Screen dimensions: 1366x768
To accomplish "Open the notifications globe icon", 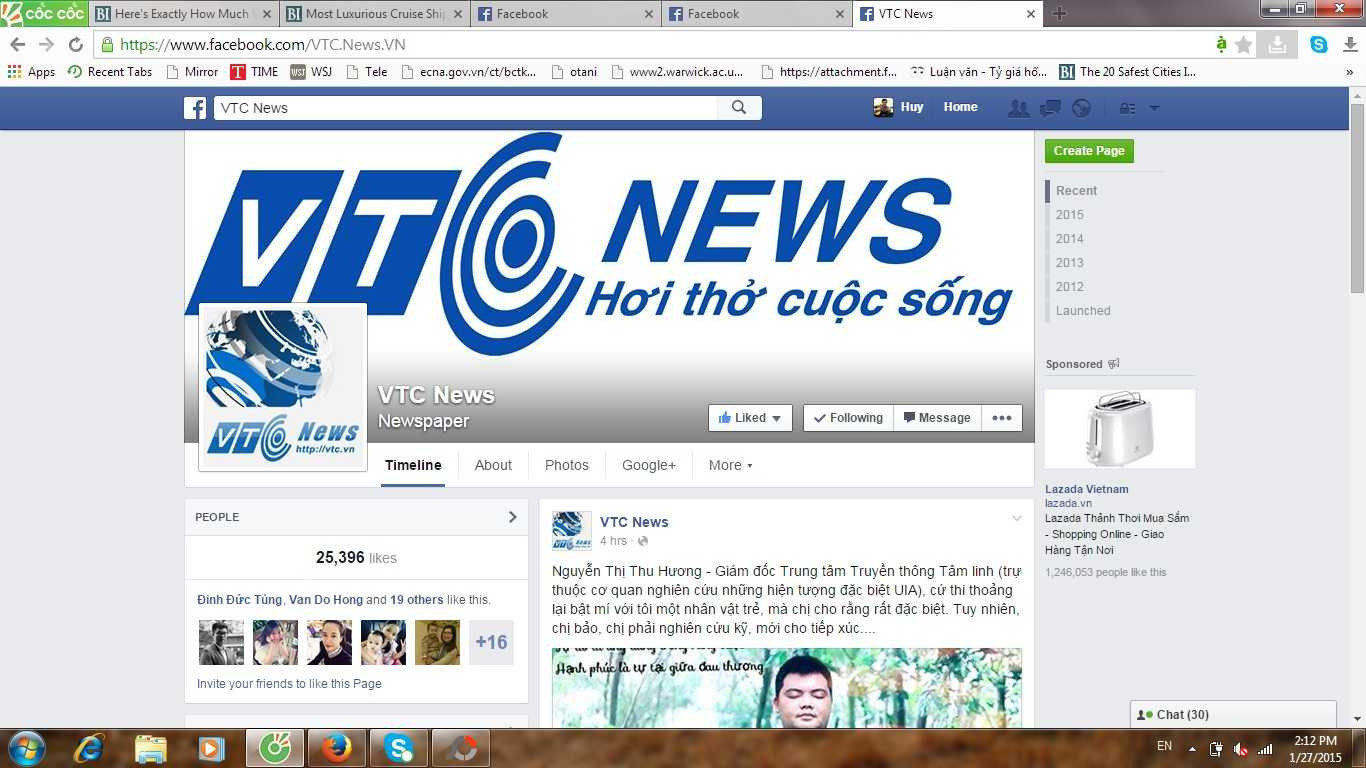I will [1081, 108].
